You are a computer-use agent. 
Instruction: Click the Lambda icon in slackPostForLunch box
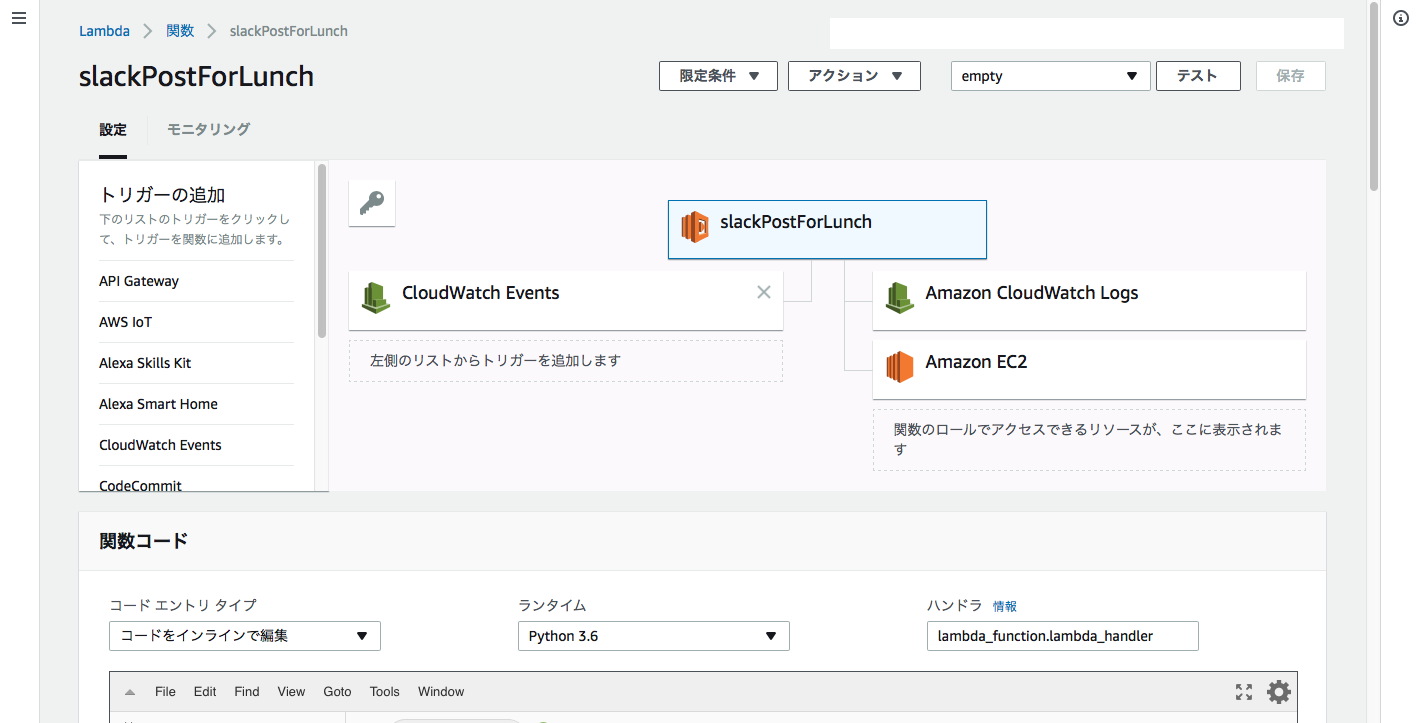[x=695, y=227]
